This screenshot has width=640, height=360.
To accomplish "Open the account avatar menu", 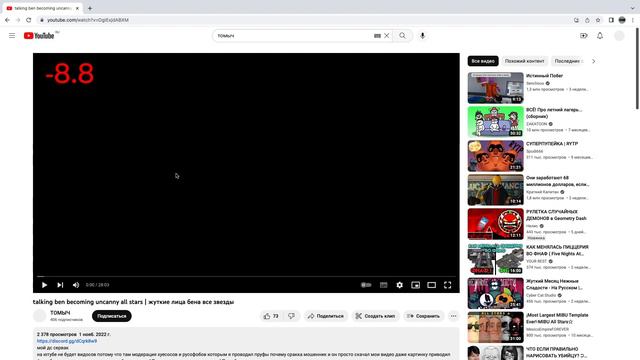I will click(x=619, y=36).
